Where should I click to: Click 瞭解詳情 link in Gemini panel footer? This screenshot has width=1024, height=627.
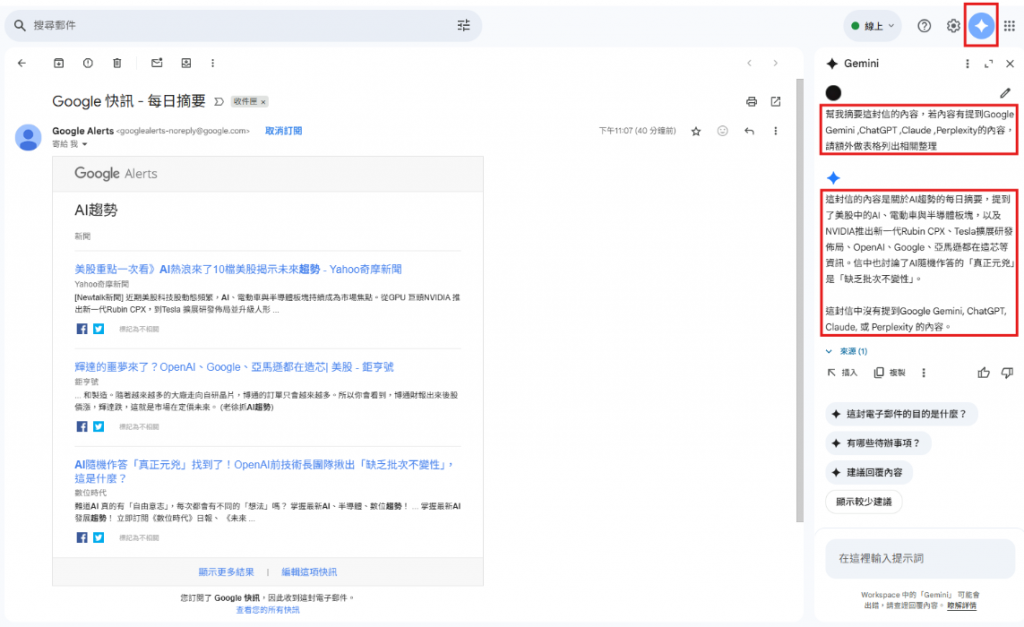click(961, 605)
